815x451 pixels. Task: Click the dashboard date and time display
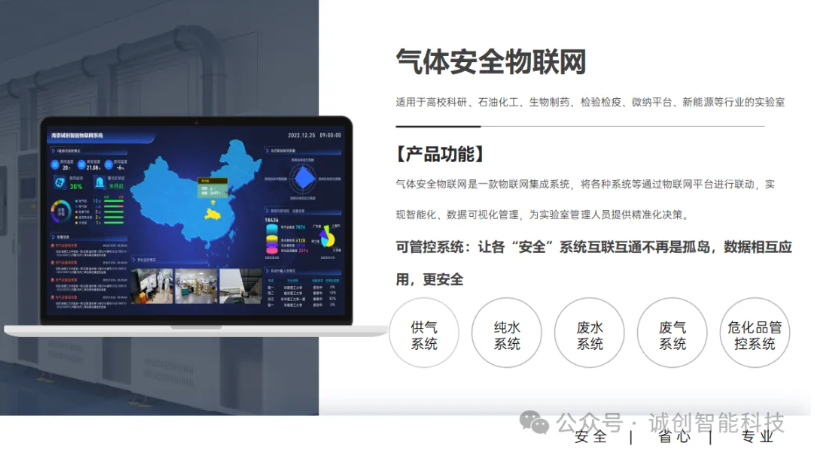tap(314, 134)
